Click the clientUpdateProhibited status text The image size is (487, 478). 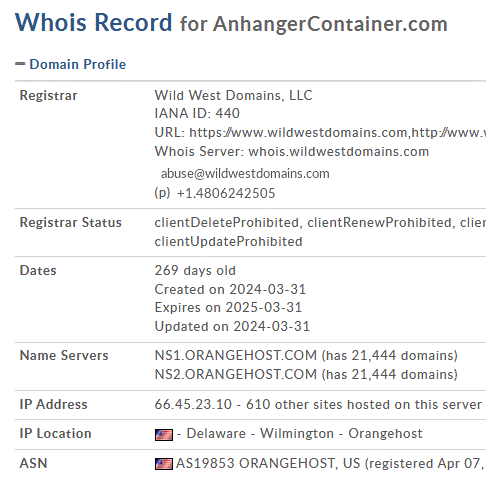click(228, 242)
